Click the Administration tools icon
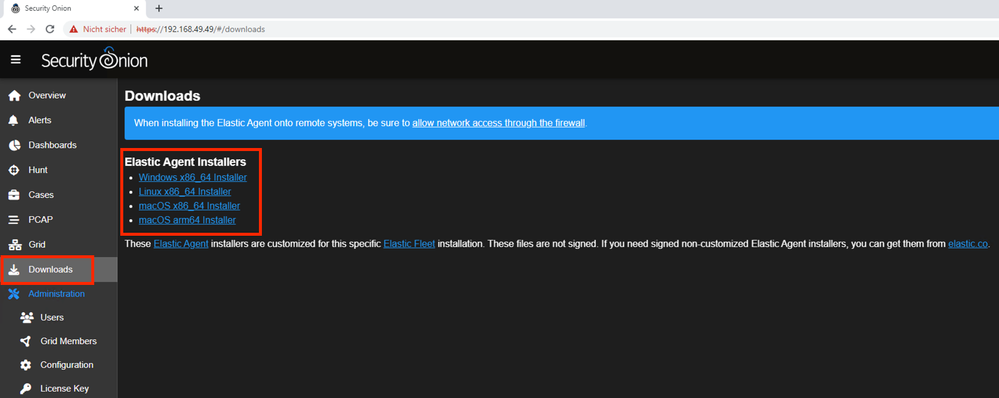Screen dimensions: 999x398 click(15, 294)
